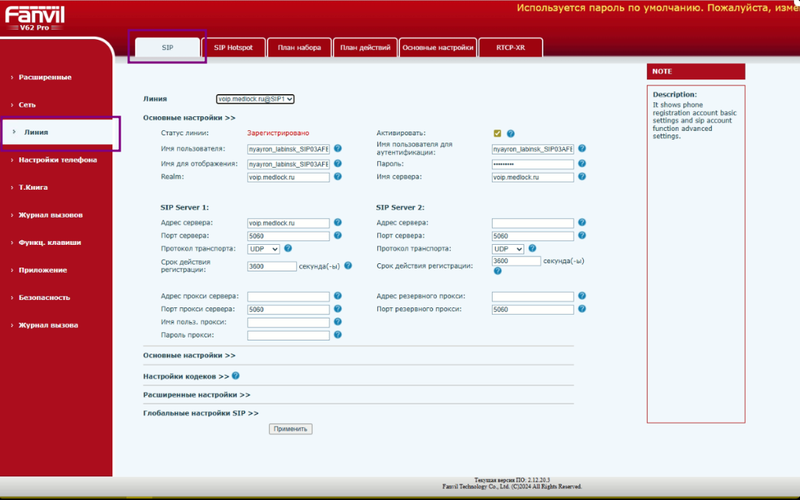Viewport: 800px width, 500px height.
Task: Open the План действий tab
Action: pyautogui.click(x=365, y=47)
